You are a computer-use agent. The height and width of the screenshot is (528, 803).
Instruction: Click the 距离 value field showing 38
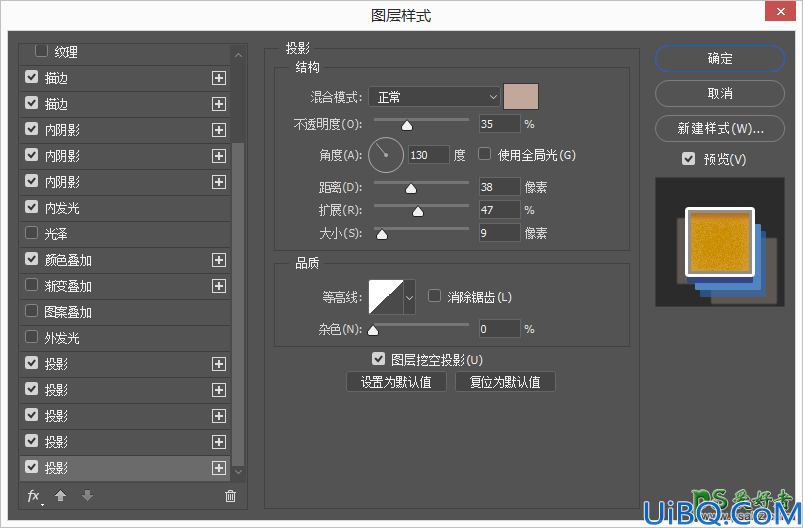coord(499,187)
